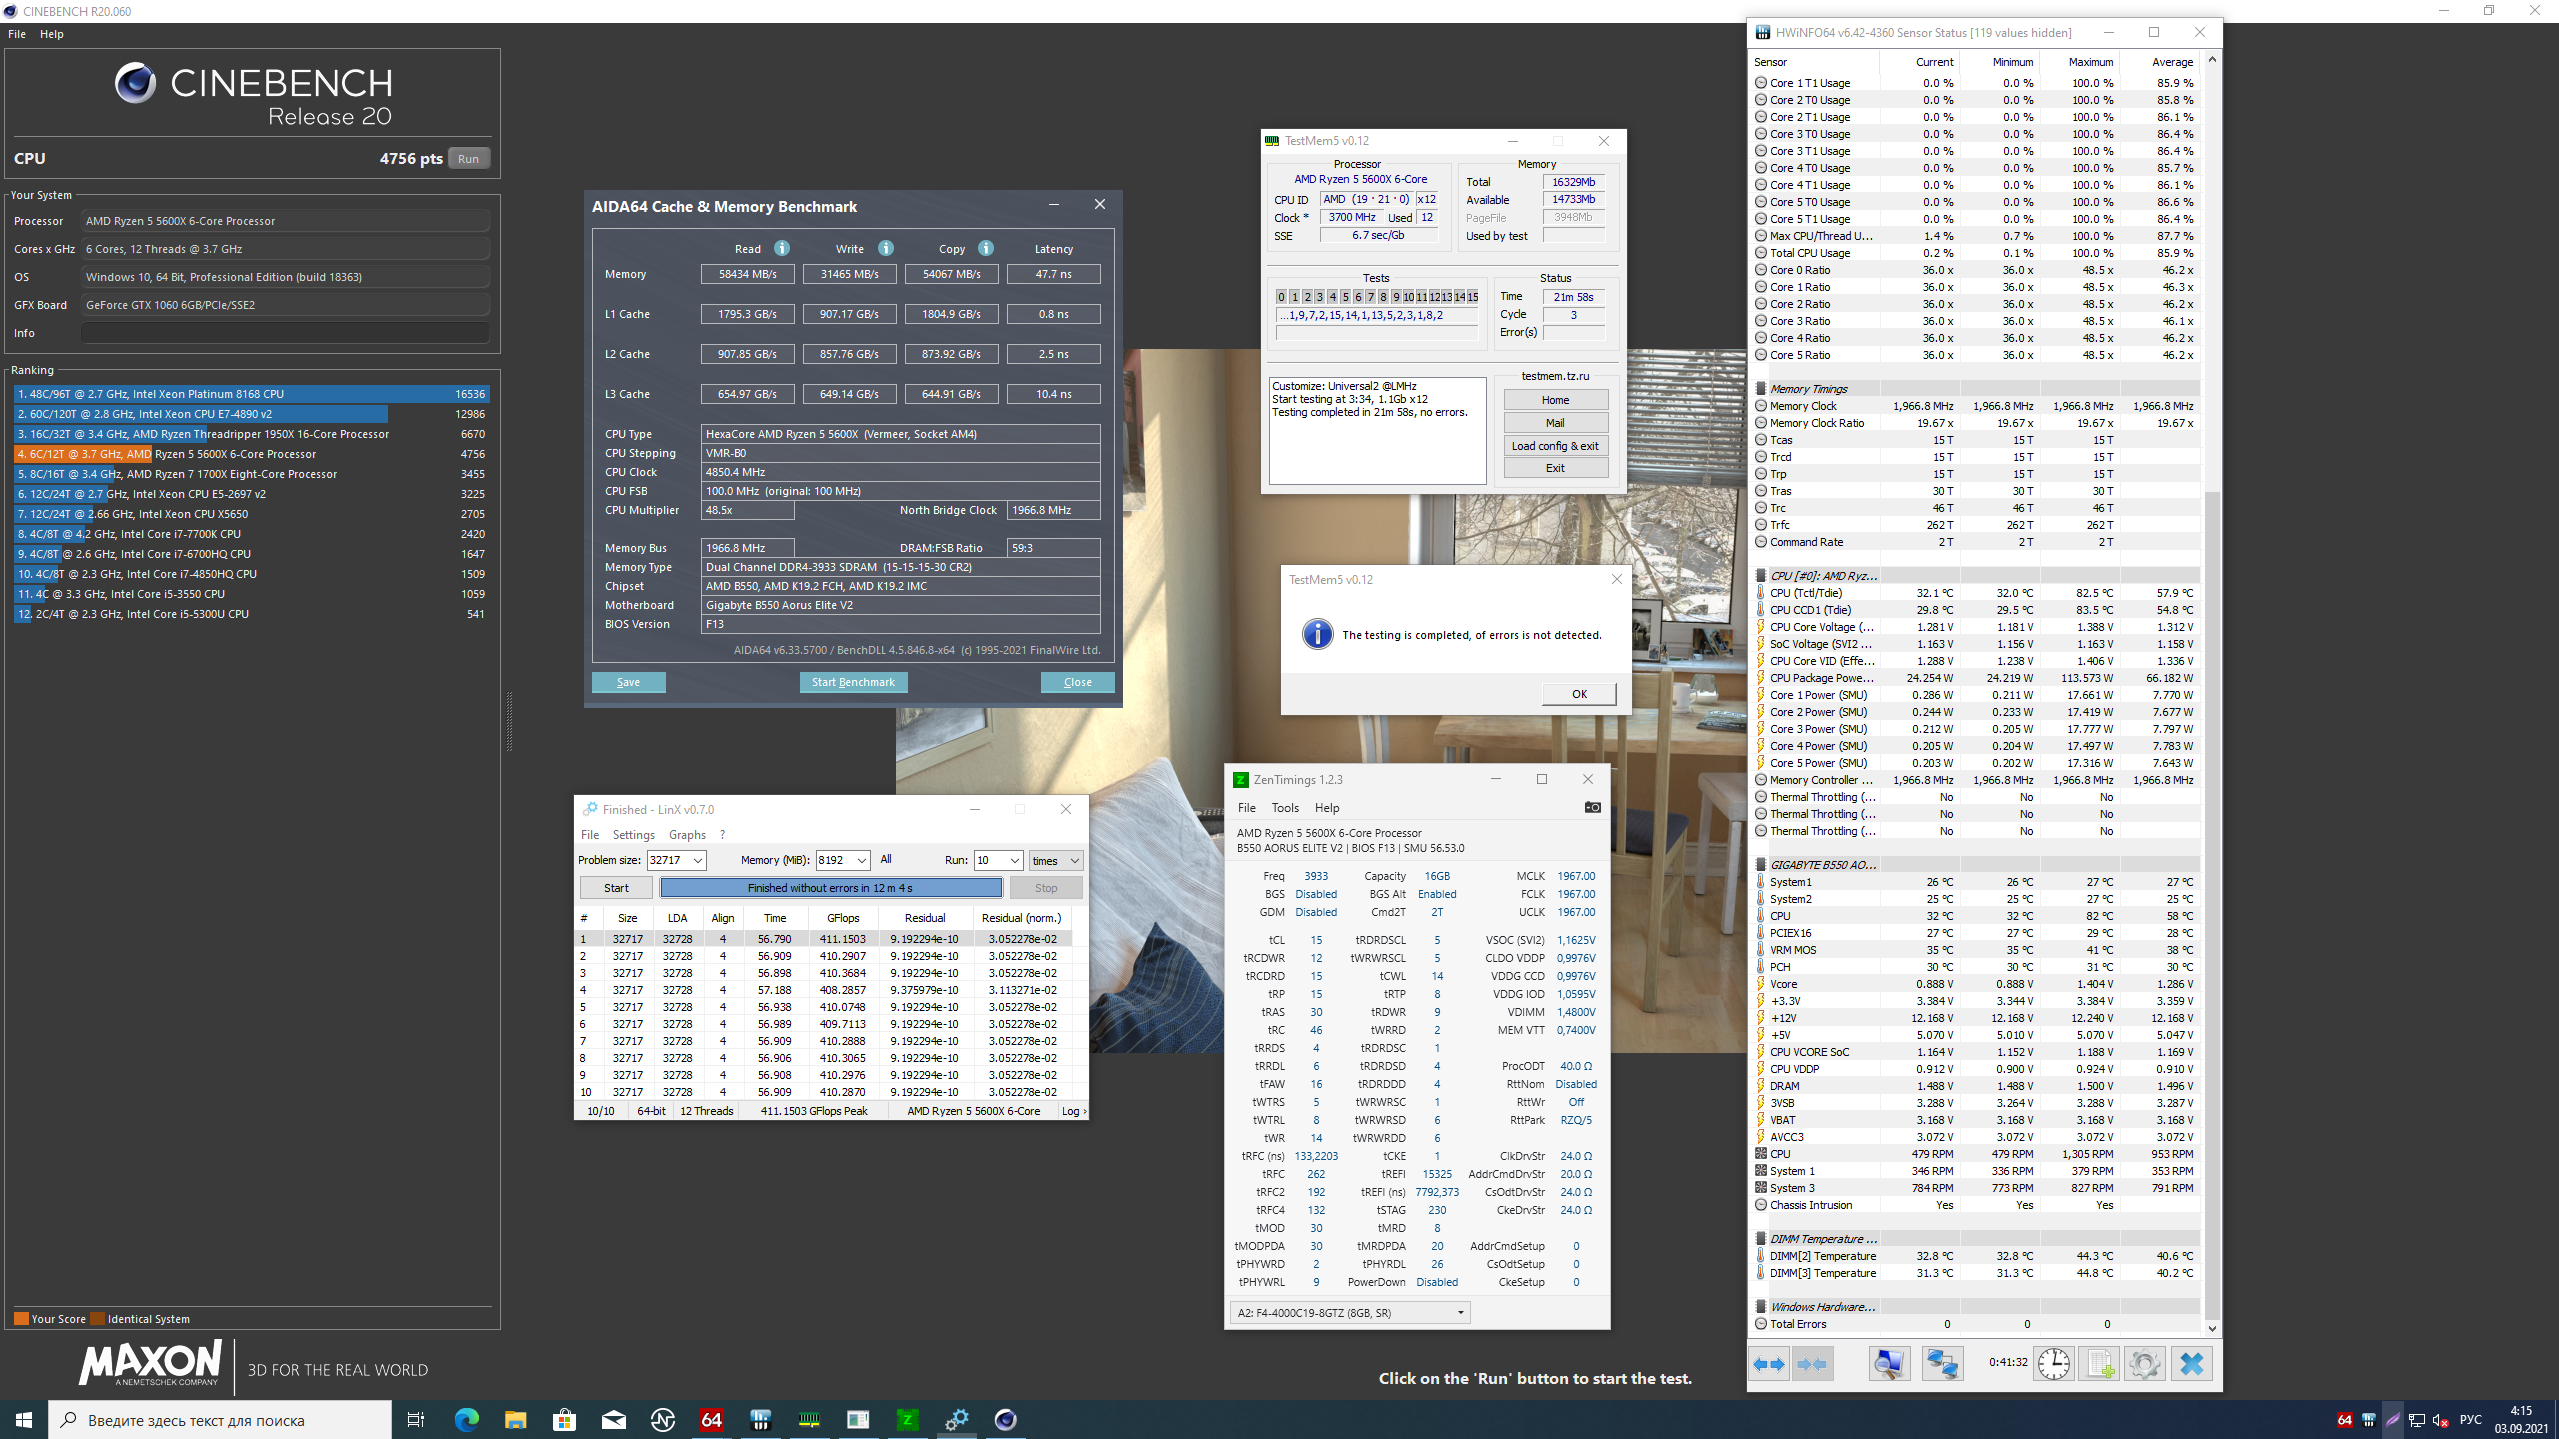The height and width of the screenshot is (1439, 2559).
Task: Click the Cinebench Info text field
Action: coord(285,333)
